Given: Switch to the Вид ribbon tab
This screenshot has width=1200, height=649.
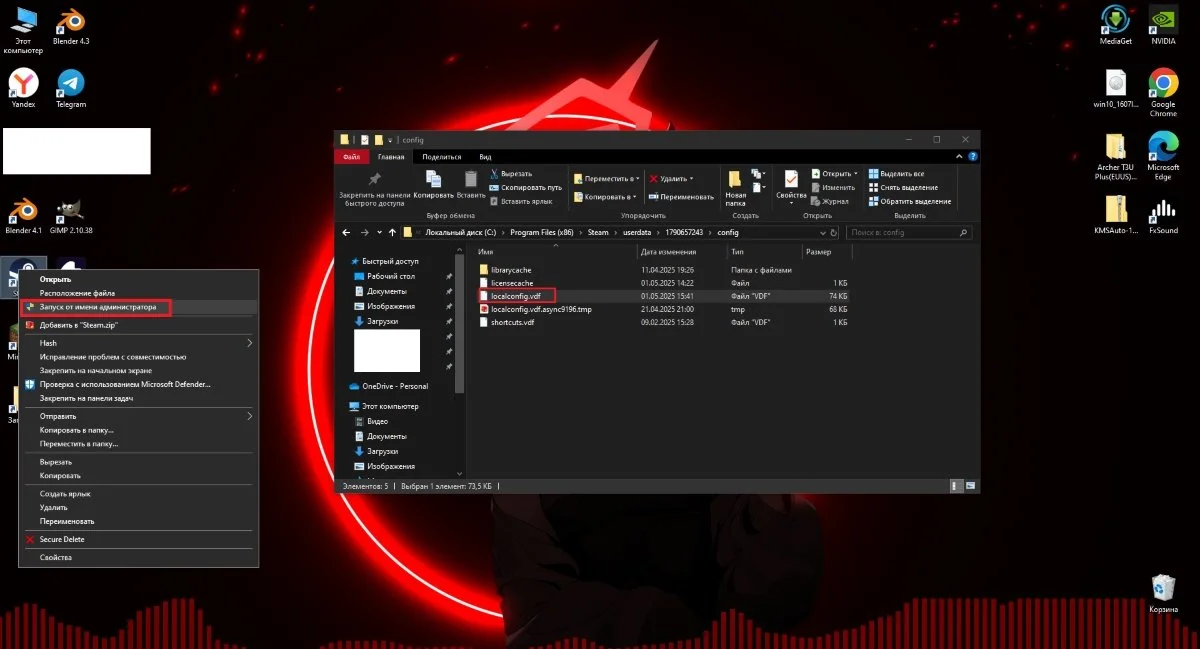Looking at the screenshot, I should 485,156.
